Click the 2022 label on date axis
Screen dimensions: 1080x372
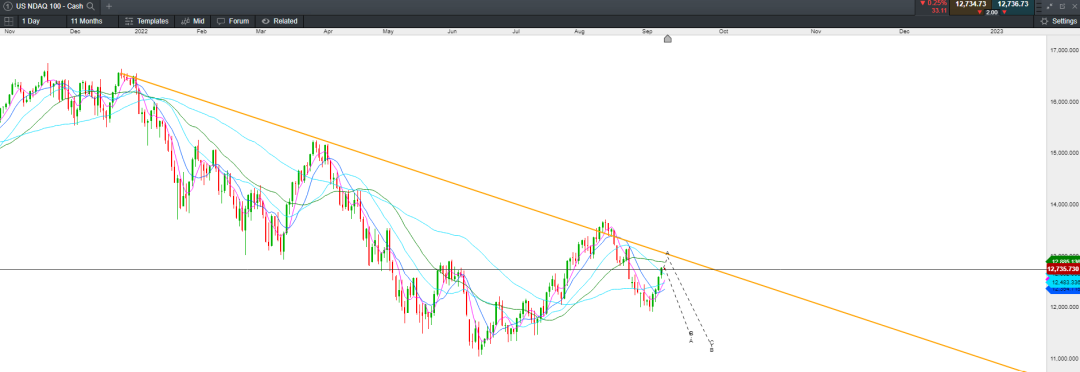coord(141,31)
